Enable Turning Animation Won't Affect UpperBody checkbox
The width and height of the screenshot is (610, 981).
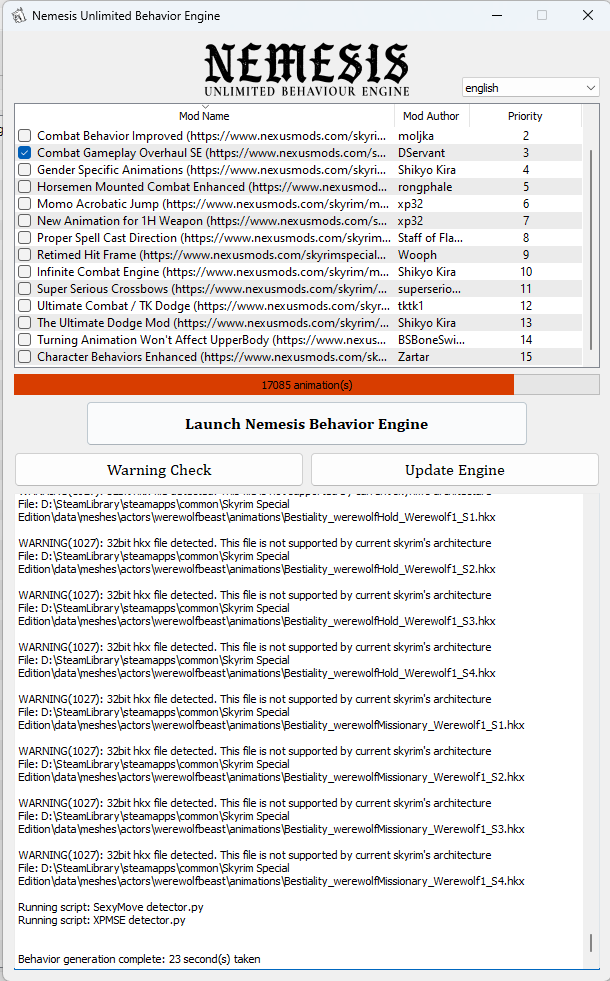[x=24, y=340]
